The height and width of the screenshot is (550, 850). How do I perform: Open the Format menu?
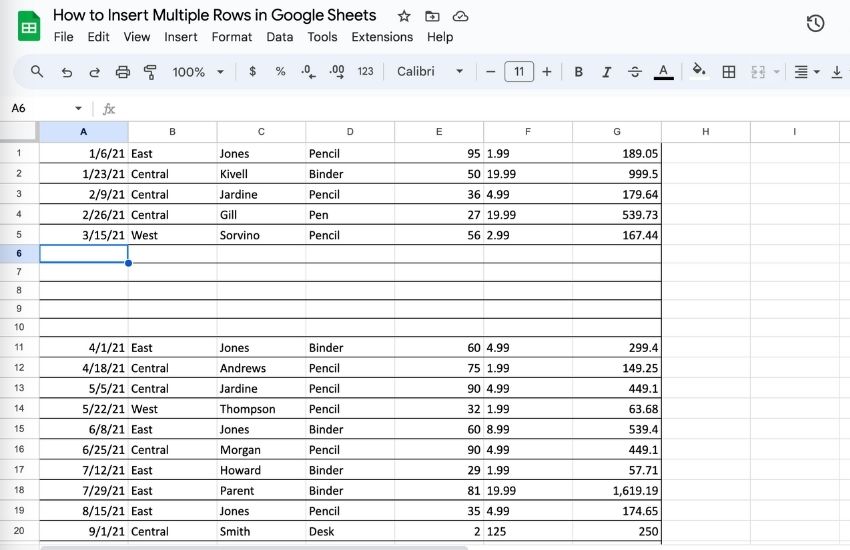[231, 37]
